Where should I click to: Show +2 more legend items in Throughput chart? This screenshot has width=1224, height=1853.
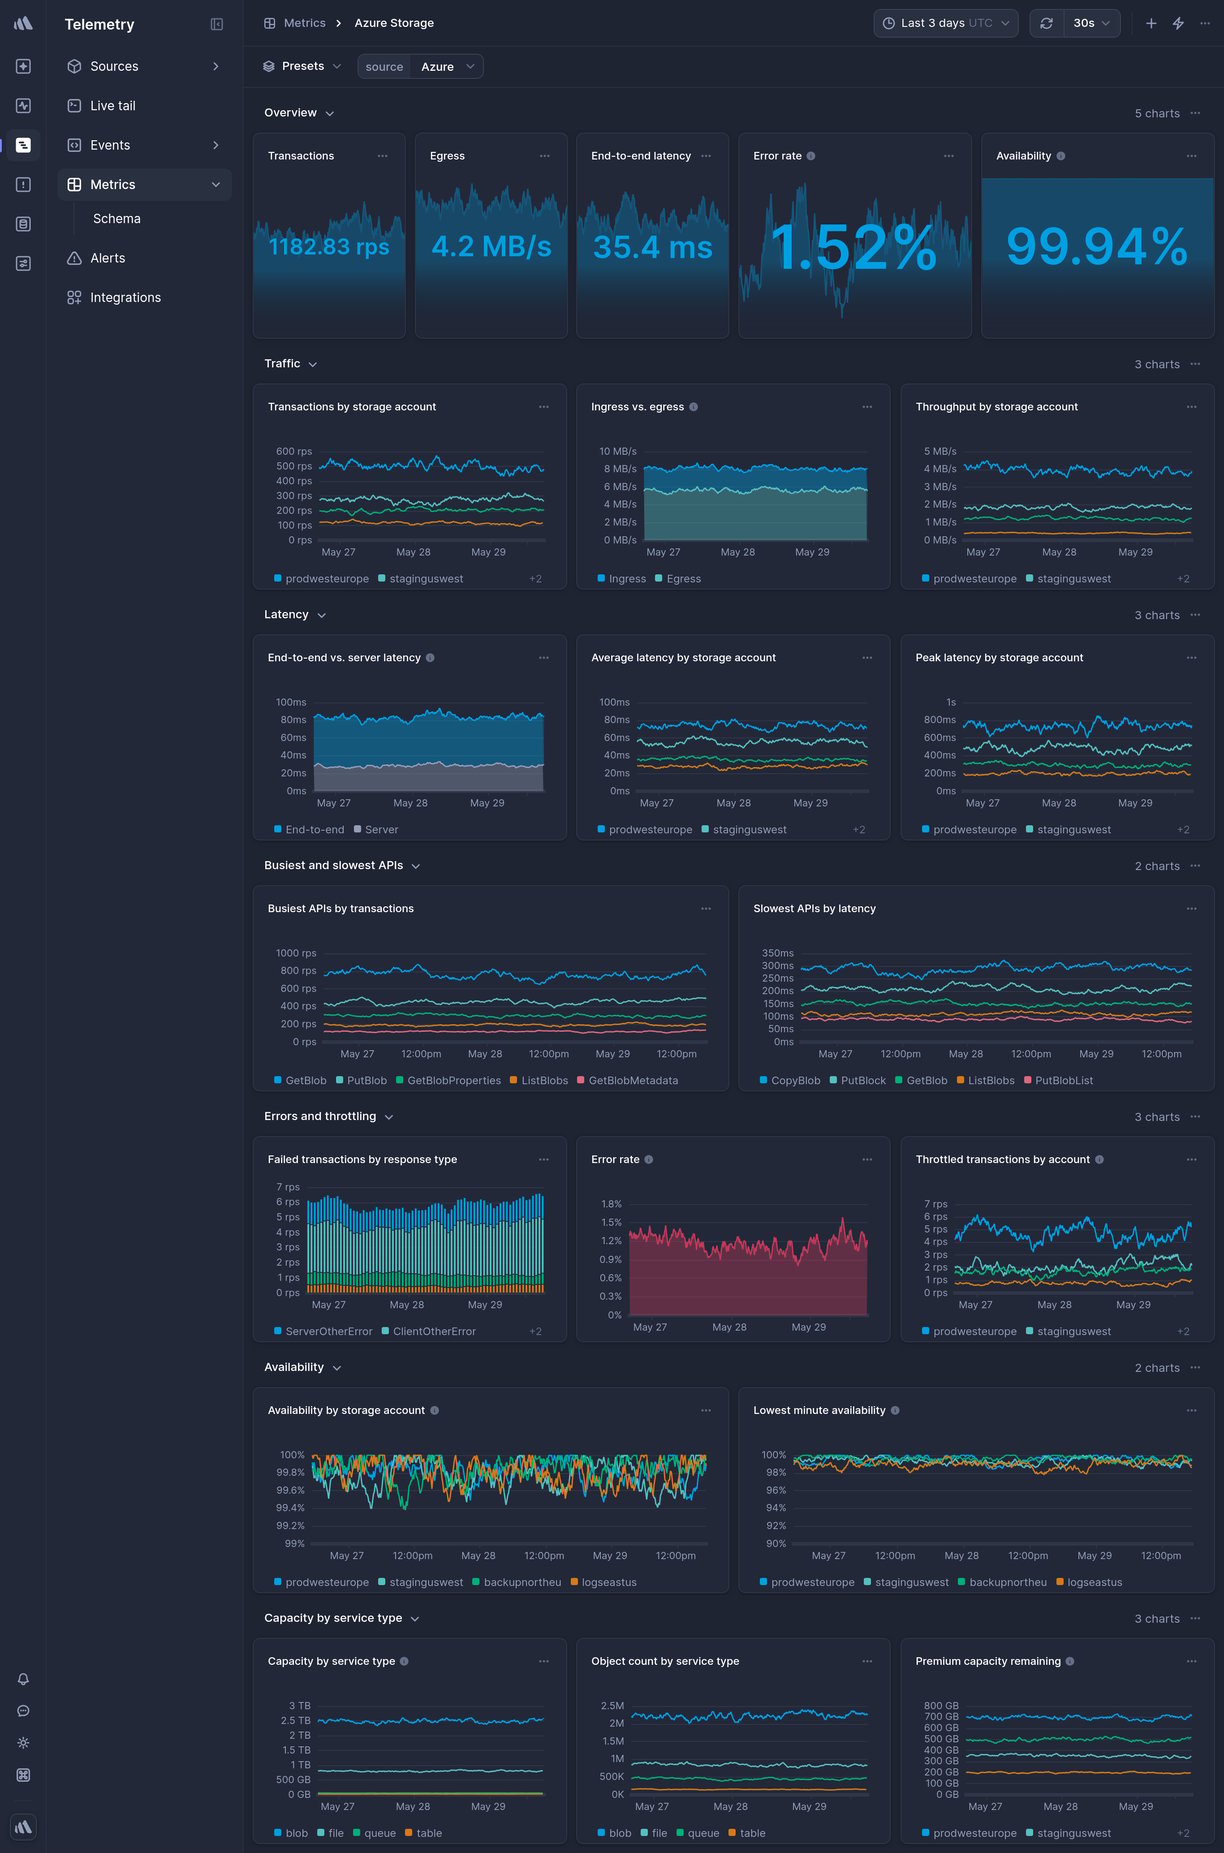[x=1183, y=579]
